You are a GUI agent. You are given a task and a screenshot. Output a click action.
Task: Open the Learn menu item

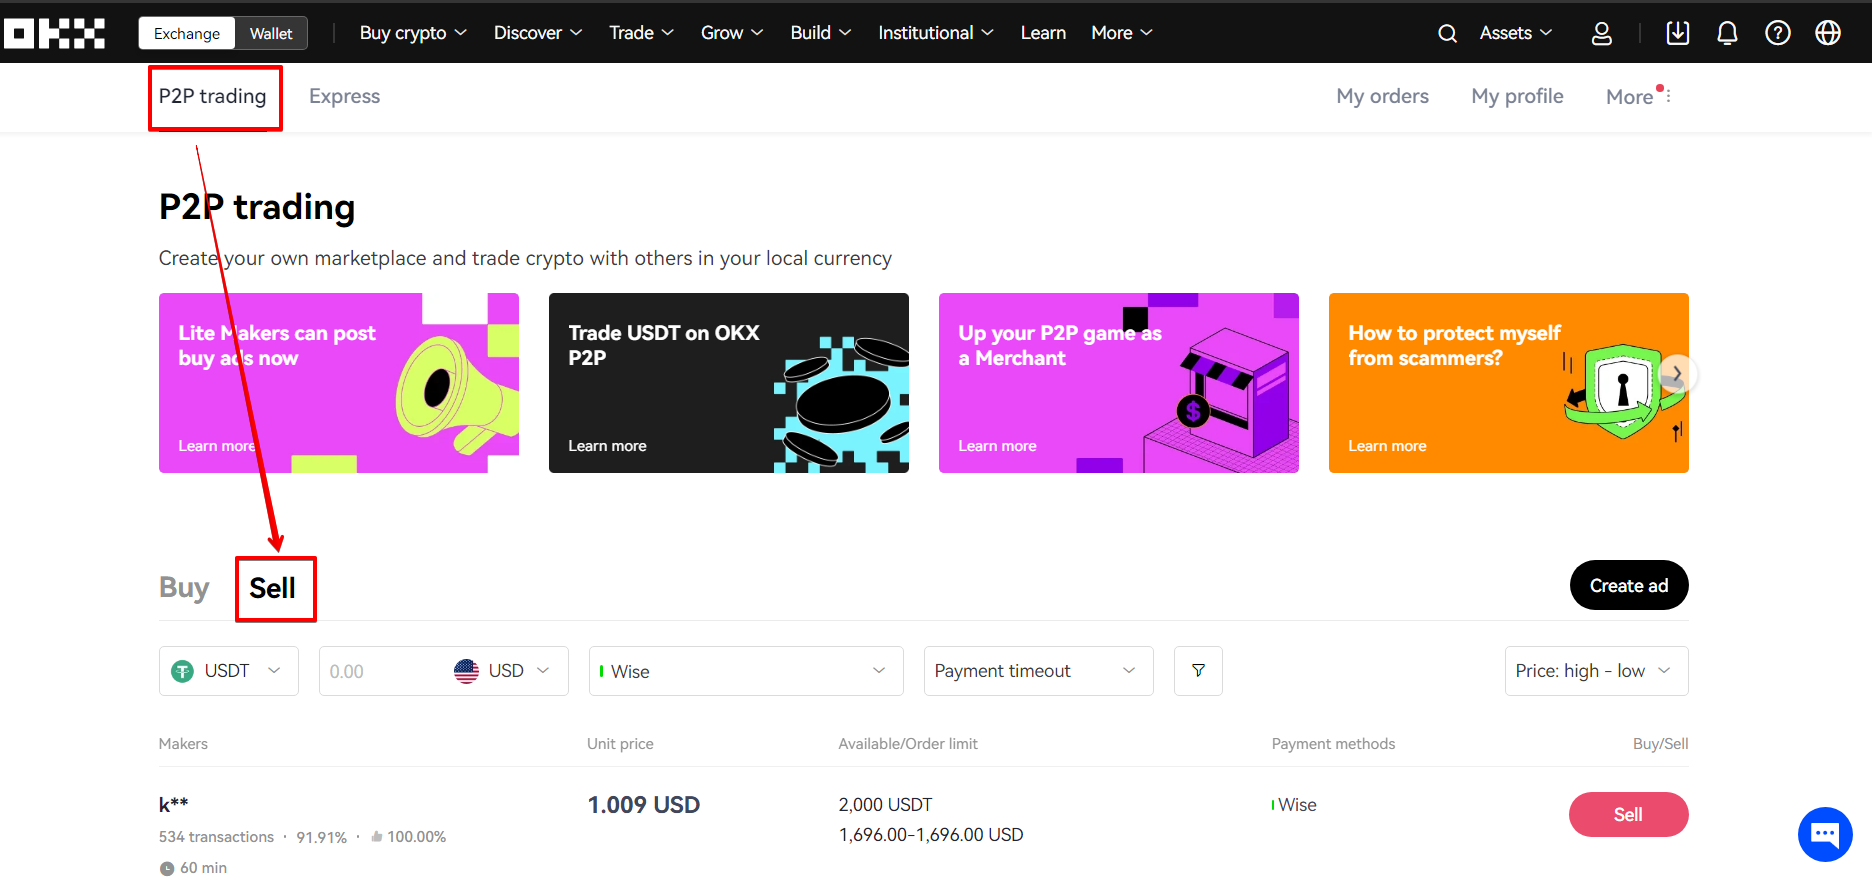[x=1043, y=33]
